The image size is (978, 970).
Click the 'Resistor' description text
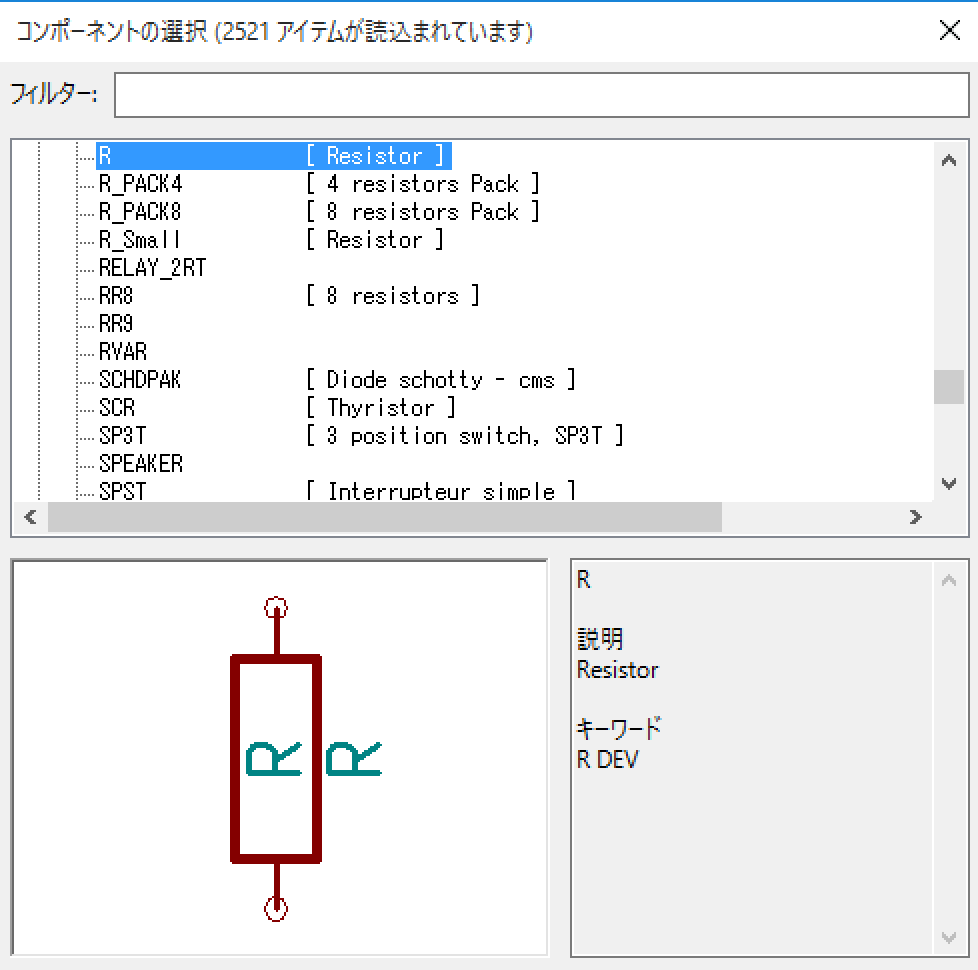pos(617,670)
